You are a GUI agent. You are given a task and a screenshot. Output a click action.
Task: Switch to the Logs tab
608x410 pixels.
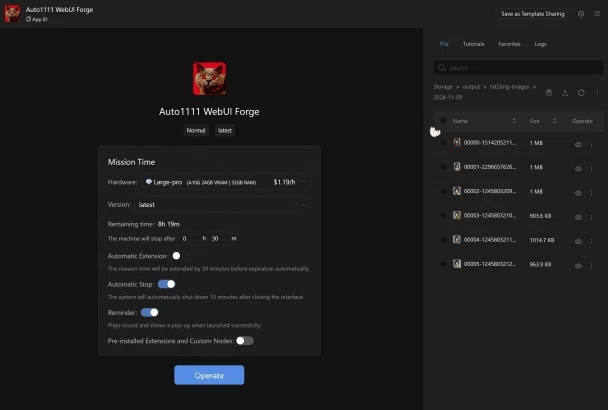point(540,44)
